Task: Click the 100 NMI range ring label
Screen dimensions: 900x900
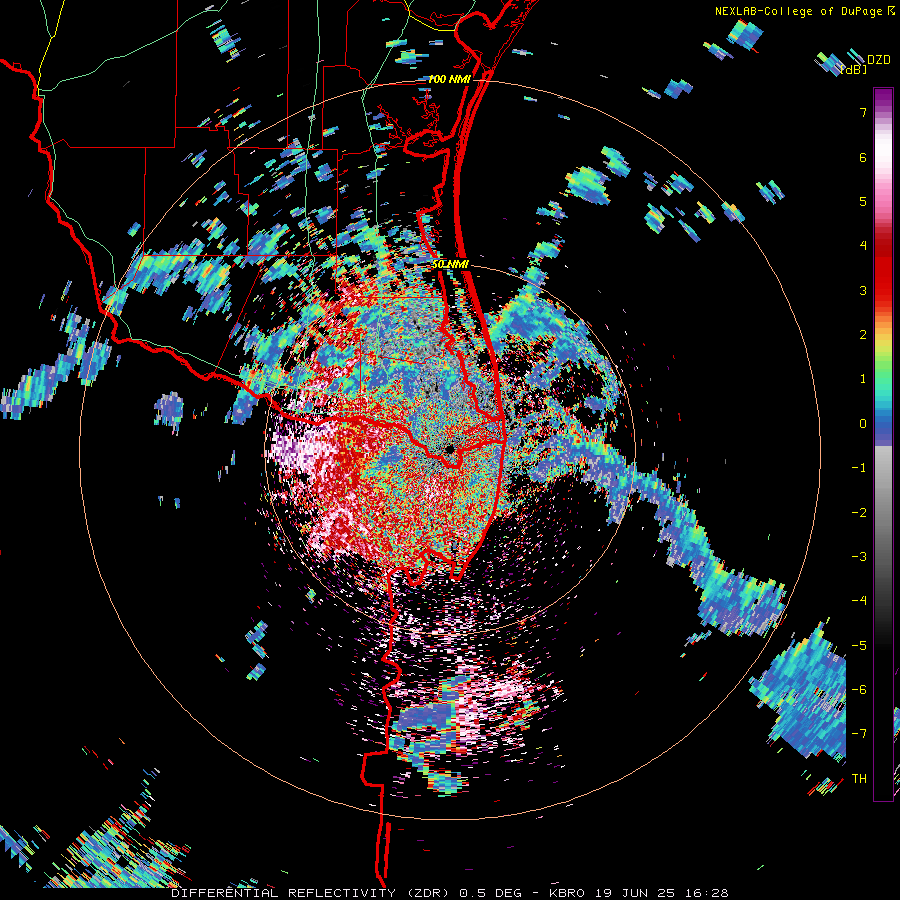Action: 449,79
